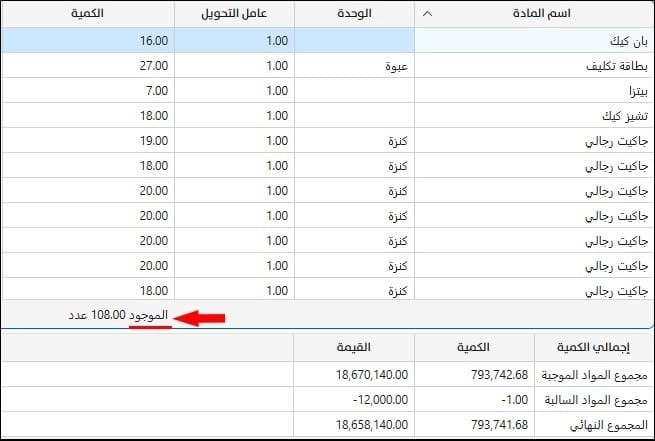Select the بطاقة تكليف item name
Viewport: 655px width, 441px height.
coord(617,66)
